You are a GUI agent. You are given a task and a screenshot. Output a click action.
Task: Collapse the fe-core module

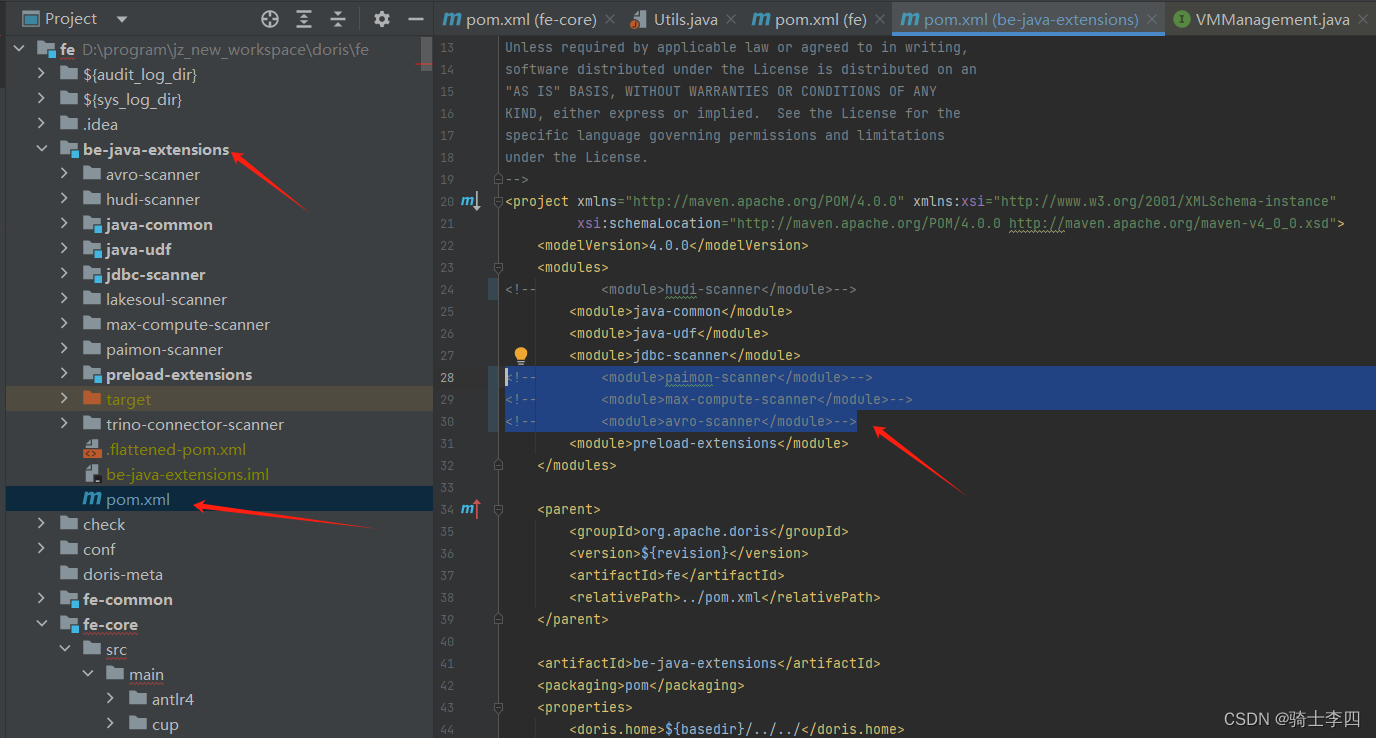pos(41,624)
